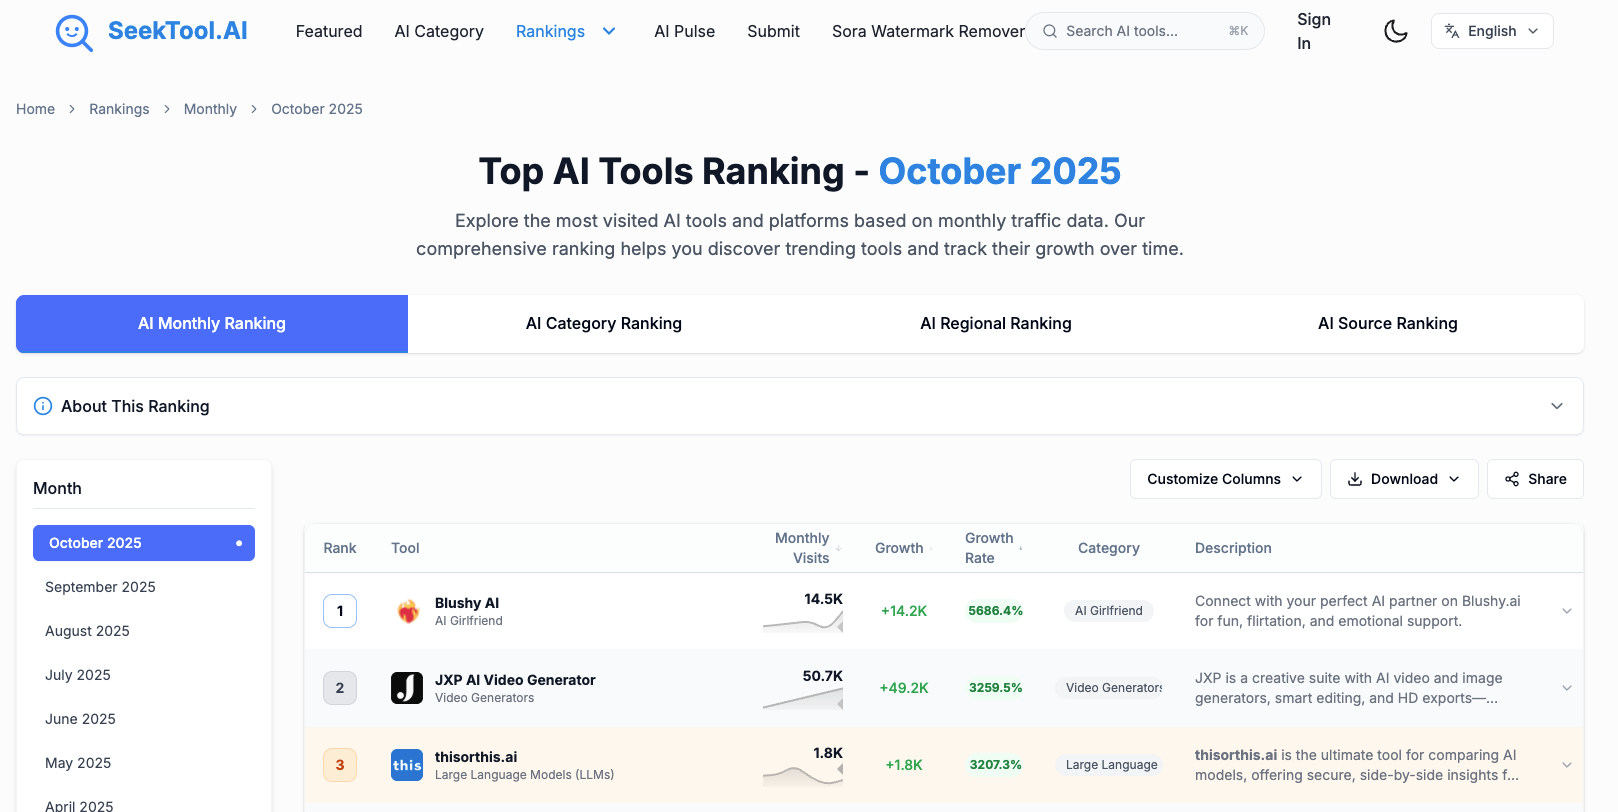The height and width of the screenshot is (812, 1618).
Task: Open the Featured nav item
Action: point(329,31)
